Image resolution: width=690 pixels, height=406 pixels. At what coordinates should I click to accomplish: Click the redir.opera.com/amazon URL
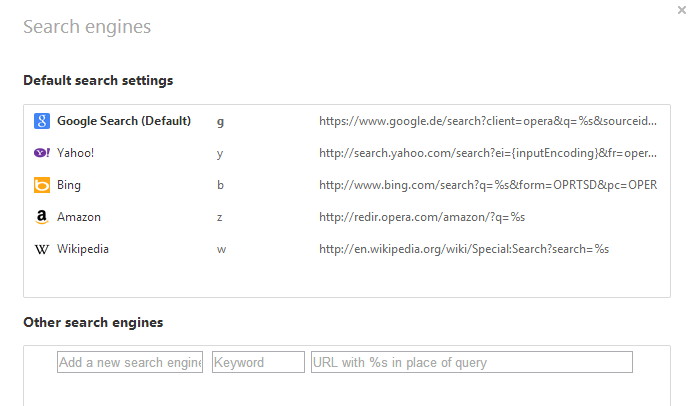[422, 217]
